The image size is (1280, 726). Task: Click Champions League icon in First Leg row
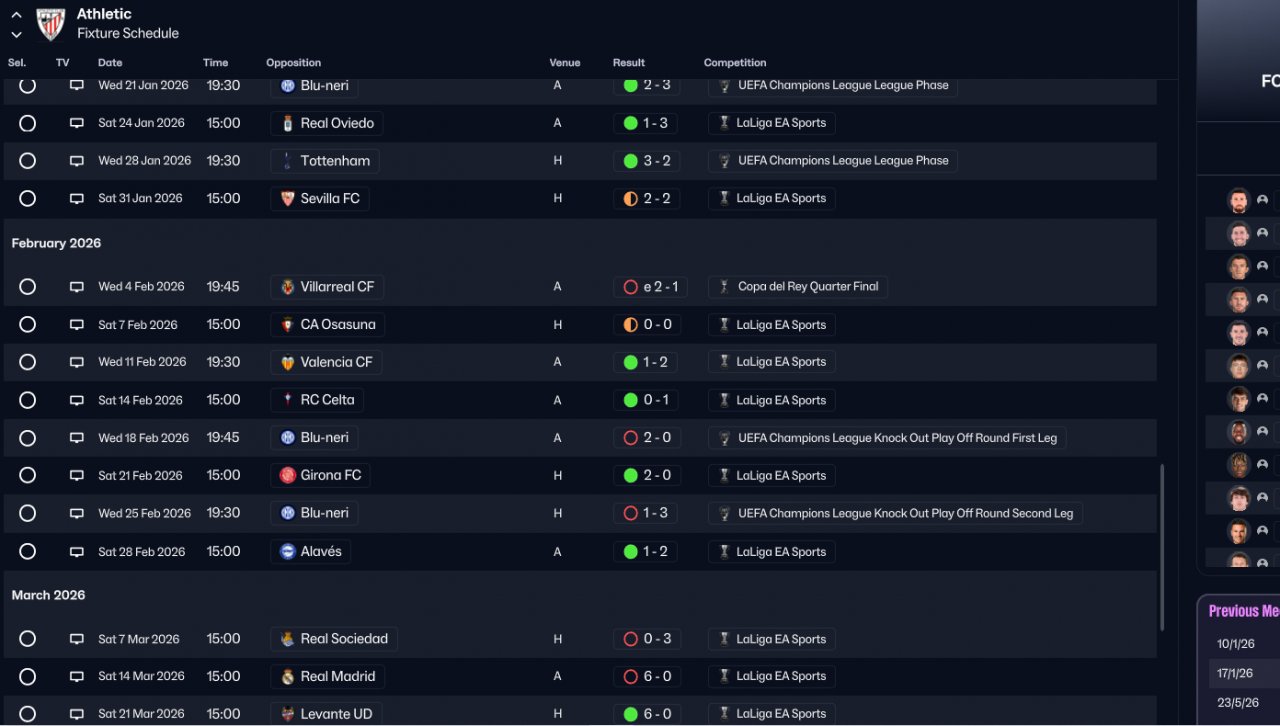point(724,438)
